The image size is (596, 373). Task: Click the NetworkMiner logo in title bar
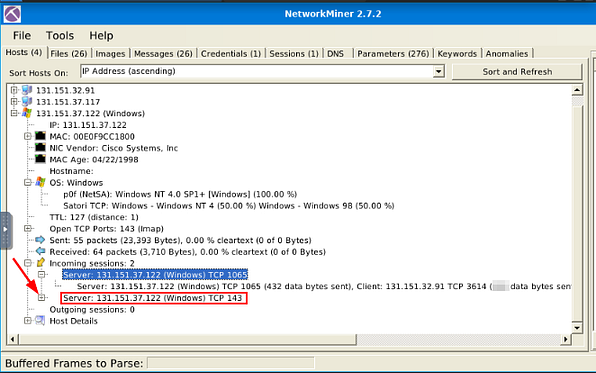[12, 14]
